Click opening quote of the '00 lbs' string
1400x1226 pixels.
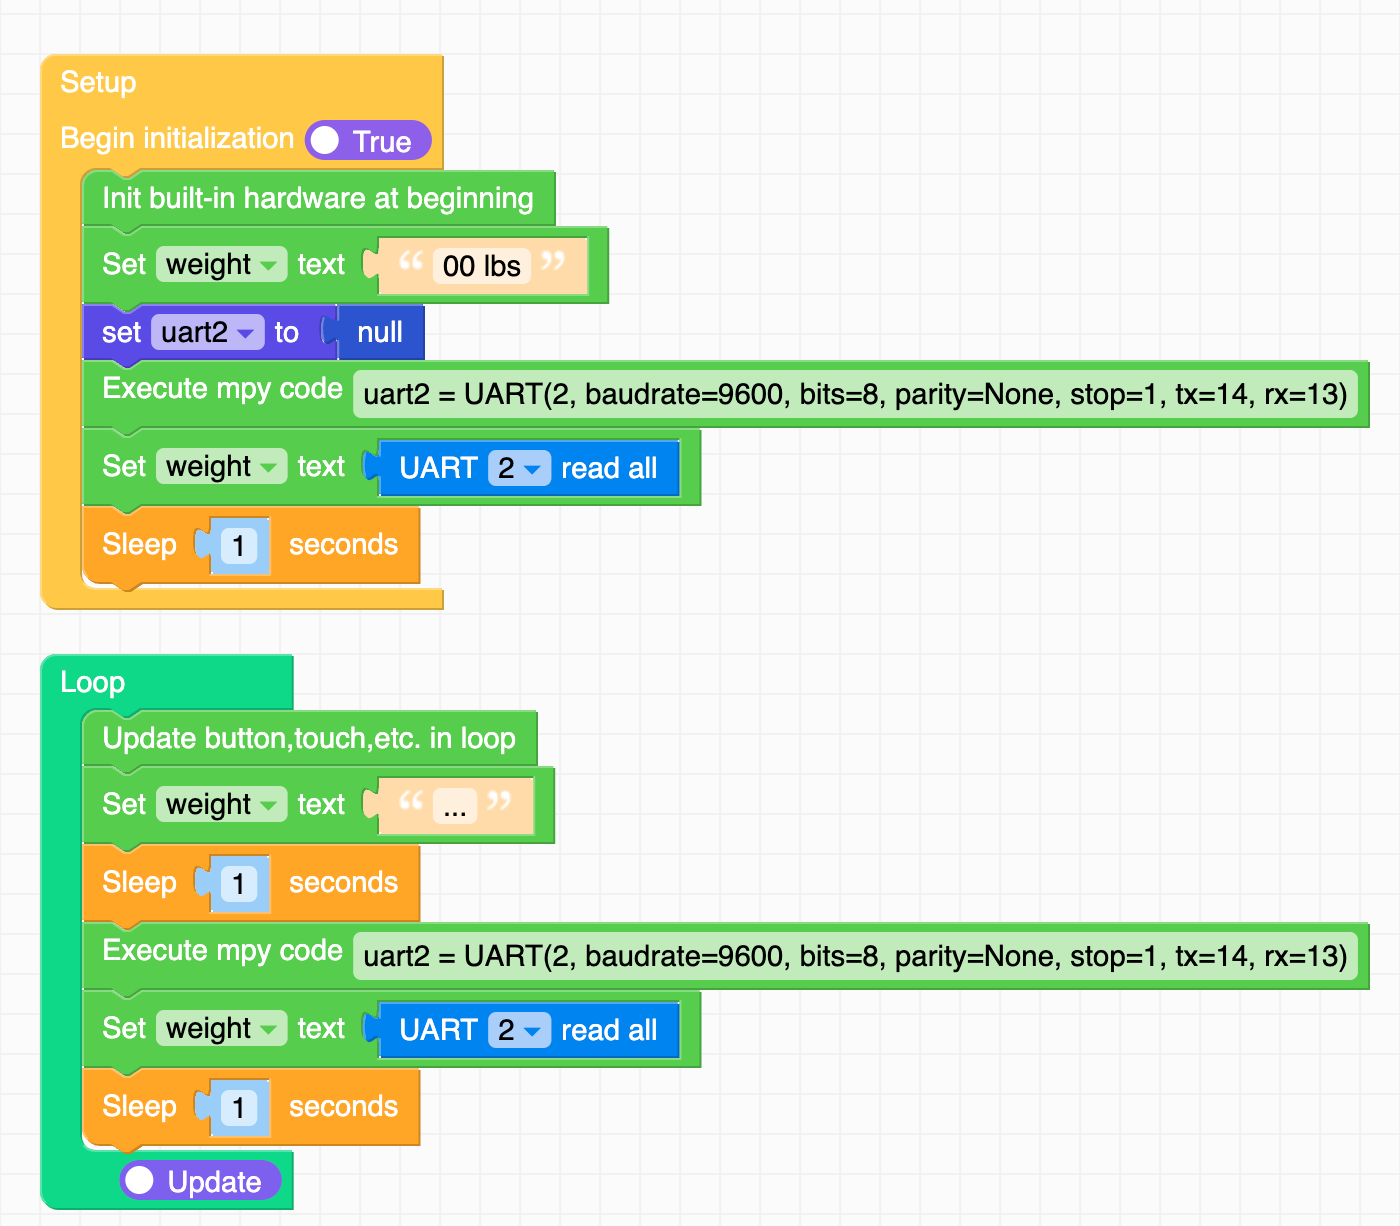[x=410, y=262]
